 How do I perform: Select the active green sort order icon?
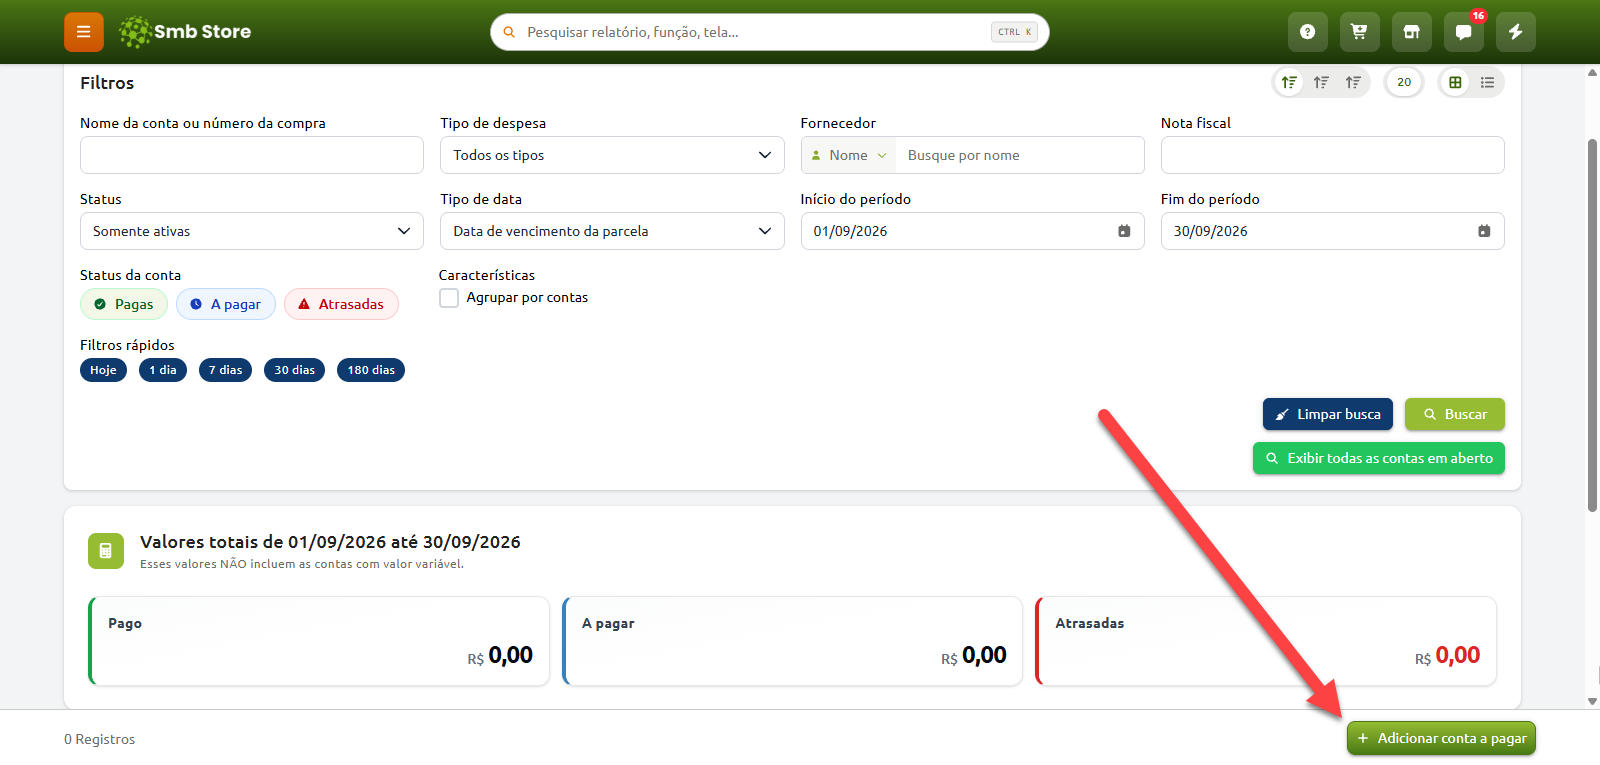pyautogui.click(x=1289, y=82)
